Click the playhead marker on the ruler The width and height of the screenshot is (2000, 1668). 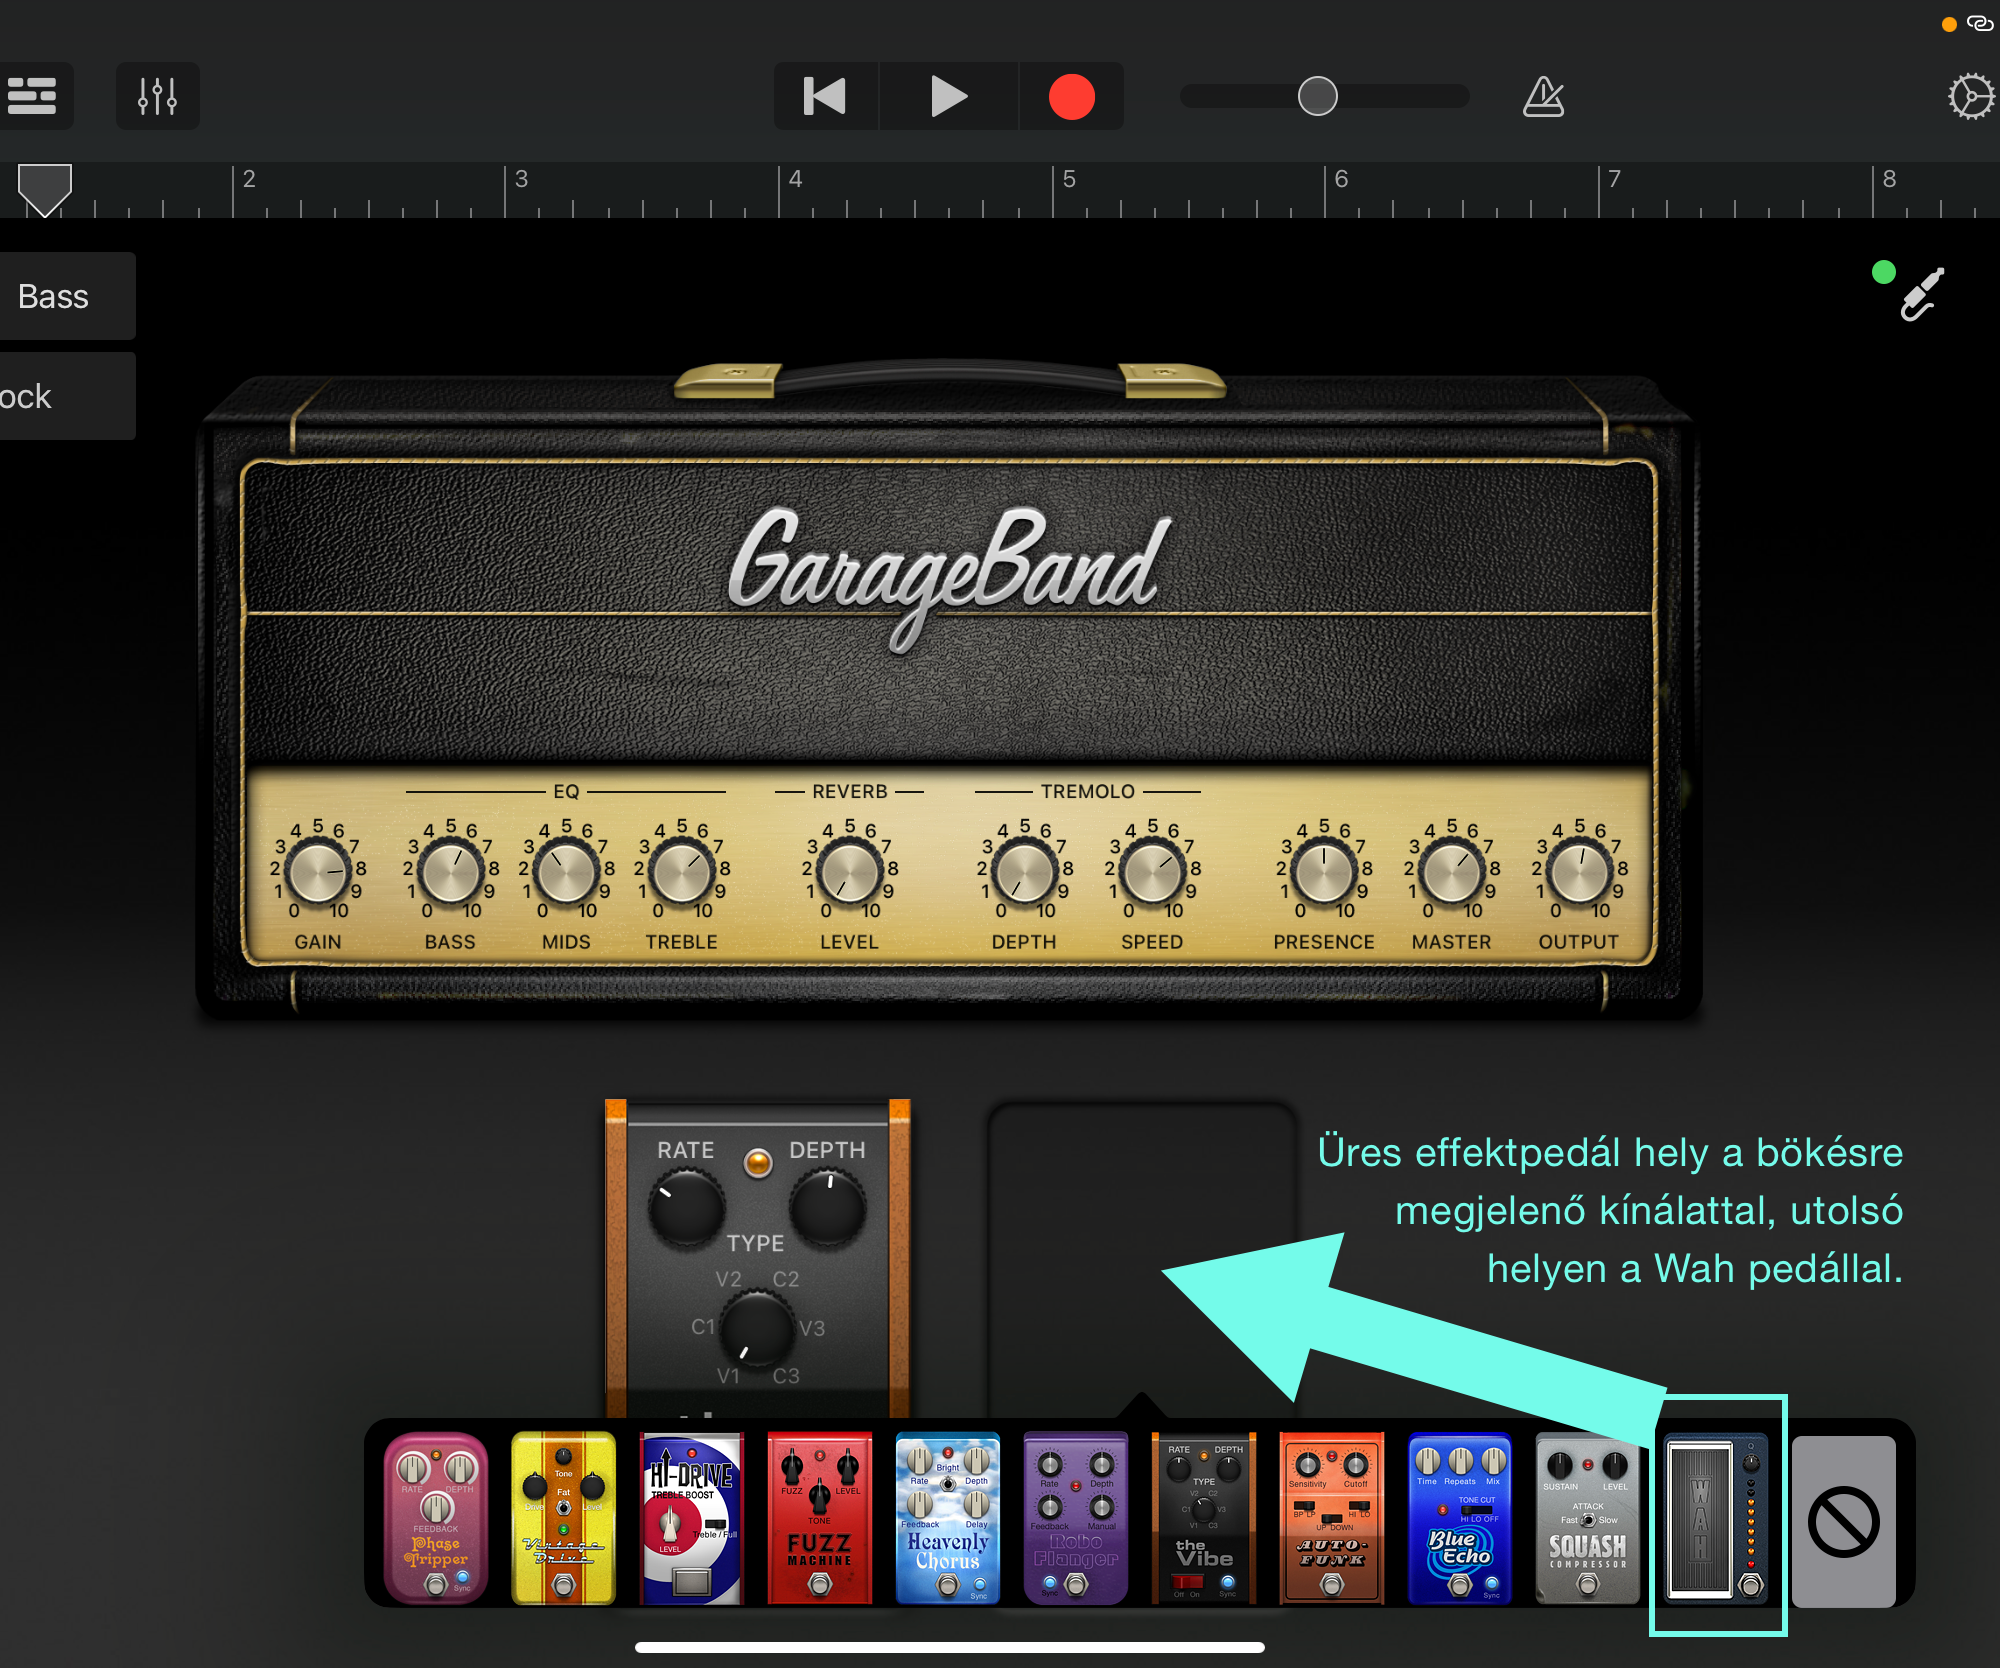(45, 190)
